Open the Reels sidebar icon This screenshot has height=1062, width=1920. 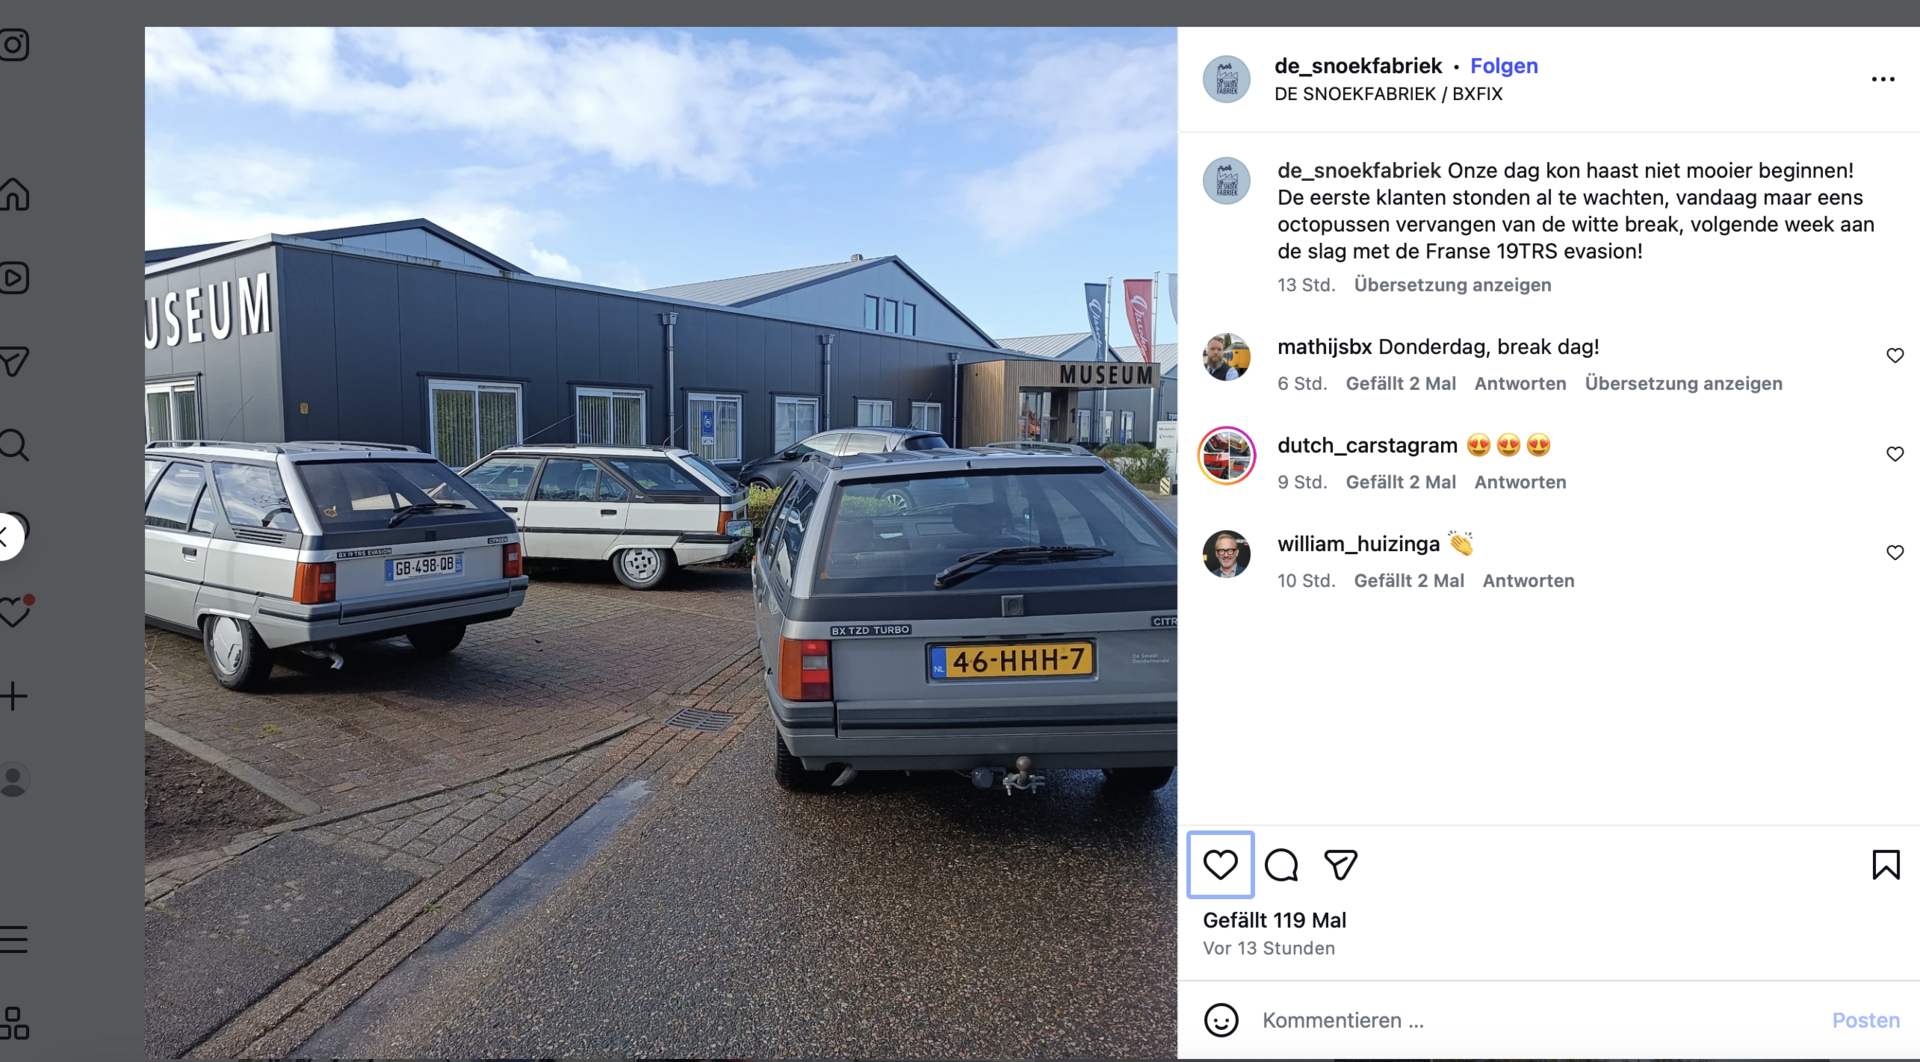point(14,278)
